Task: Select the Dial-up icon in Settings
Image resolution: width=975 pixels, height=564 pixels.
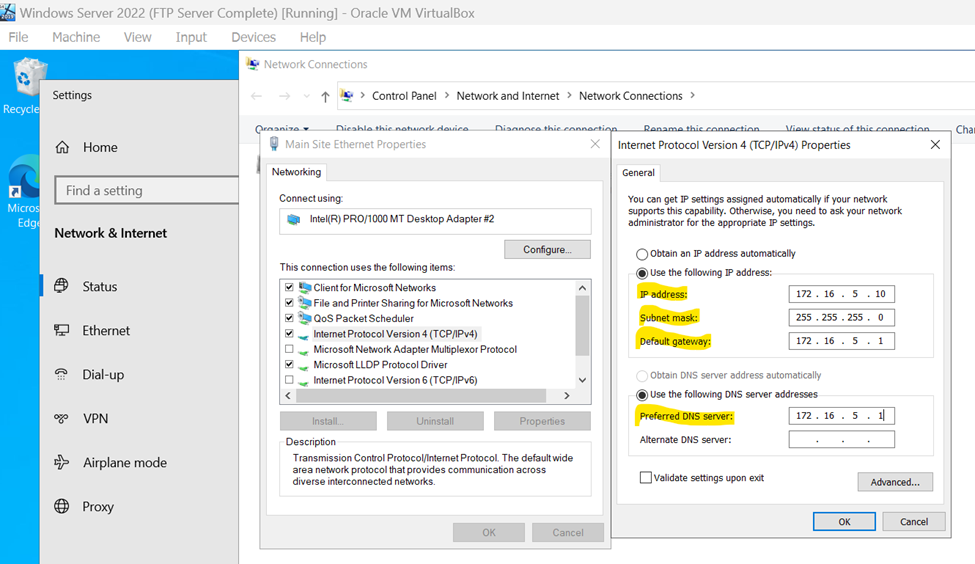Action: tap(61, 374)
